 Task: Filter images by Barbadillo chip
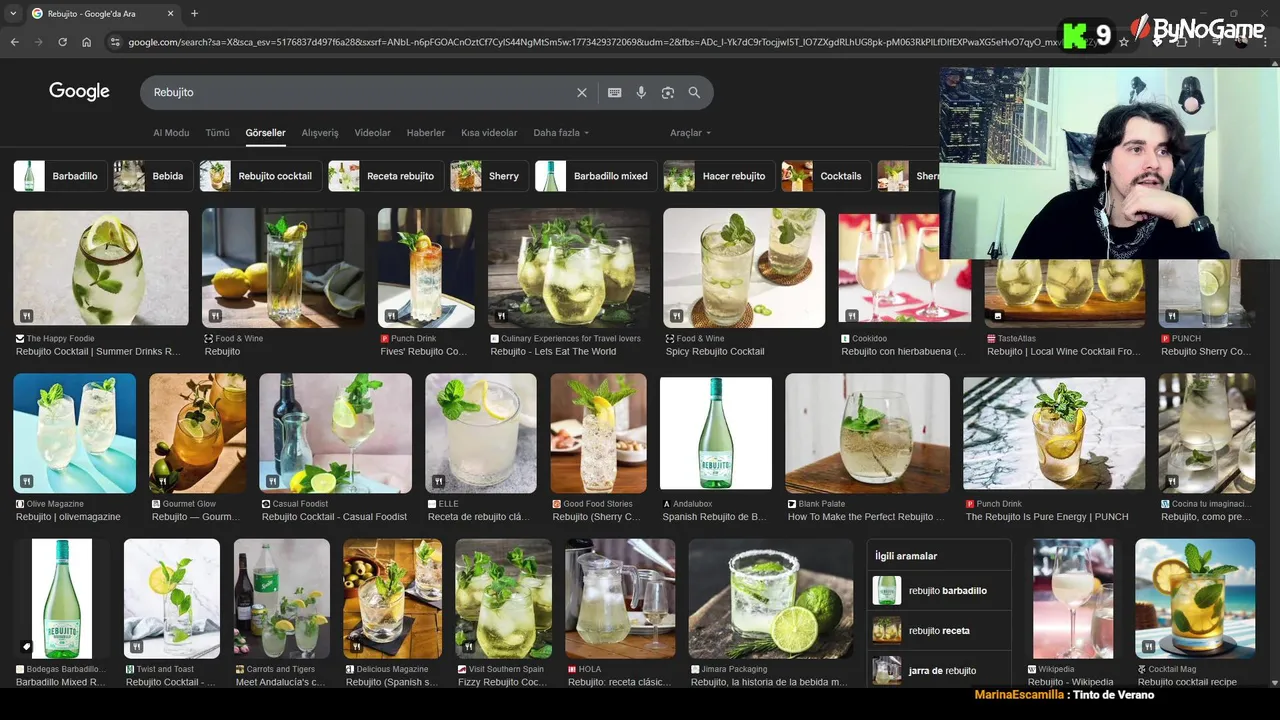pyautogui.click(x=60, y=176)
